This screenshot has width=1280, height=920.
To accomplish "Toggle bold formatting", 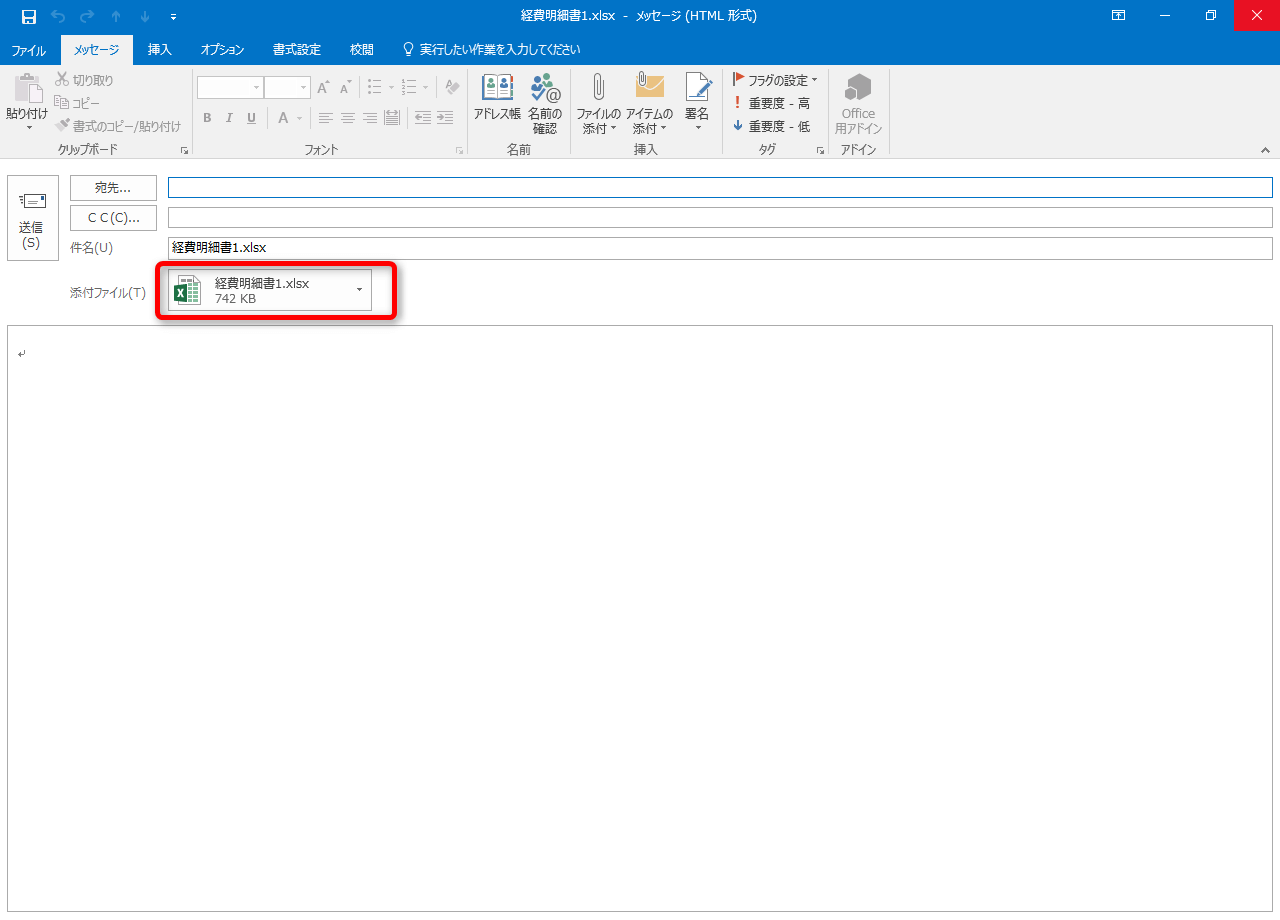I will click(207, 118).
